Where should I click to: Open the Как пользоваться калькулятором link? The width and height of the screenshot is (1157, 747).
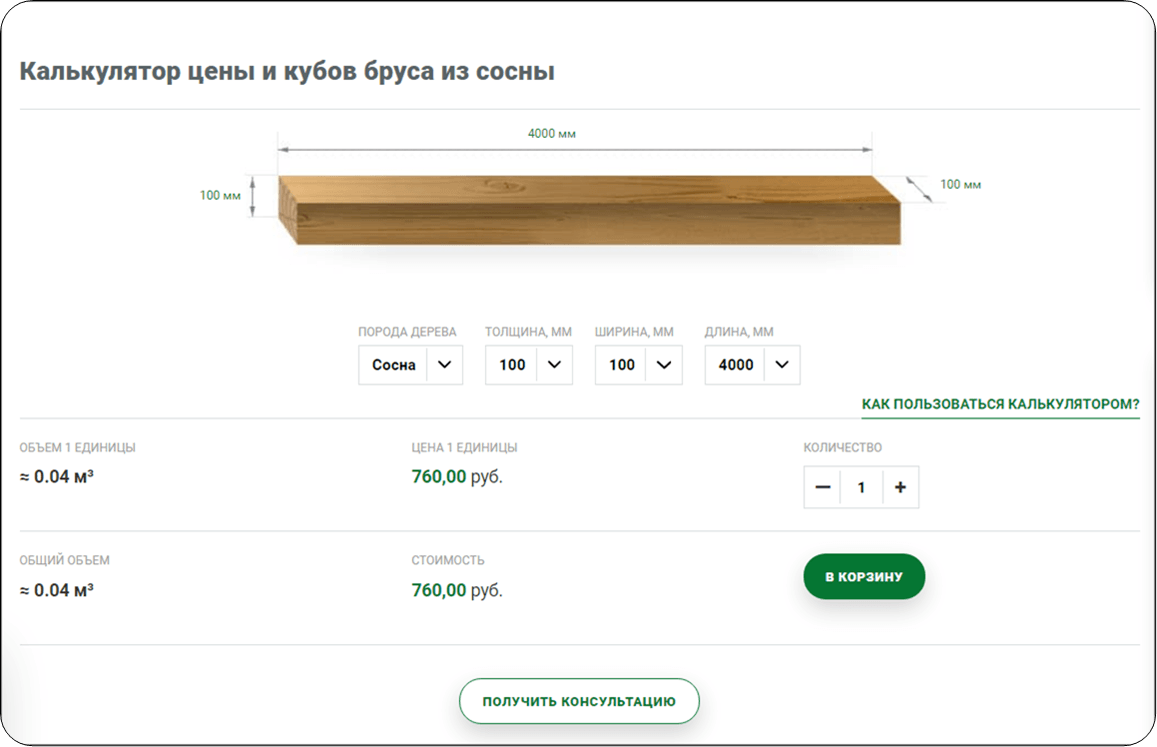pyautogui.click(x=1000, y=405)
